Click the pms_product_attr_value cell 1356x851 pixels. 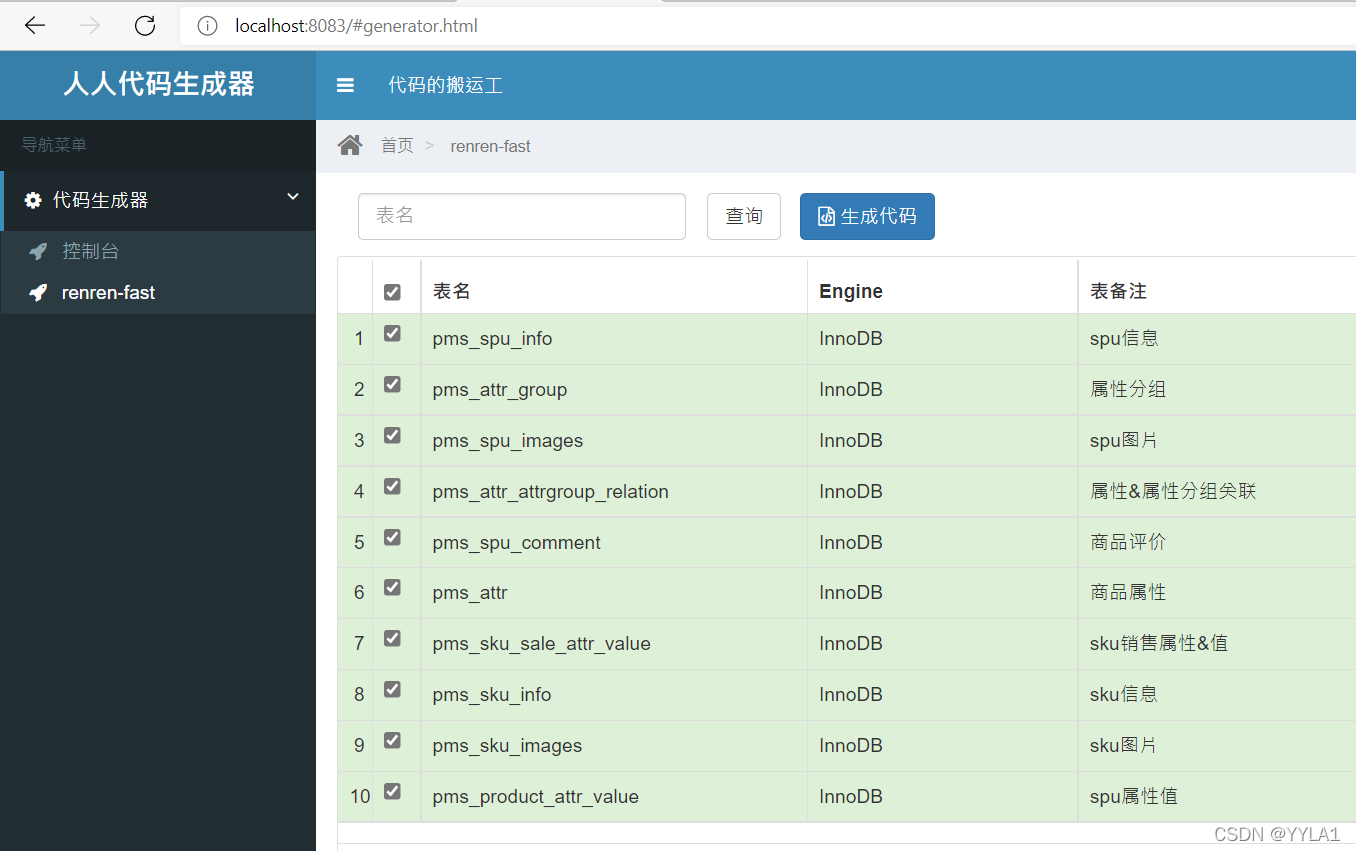pyautogui.click(x=614, y=797)
